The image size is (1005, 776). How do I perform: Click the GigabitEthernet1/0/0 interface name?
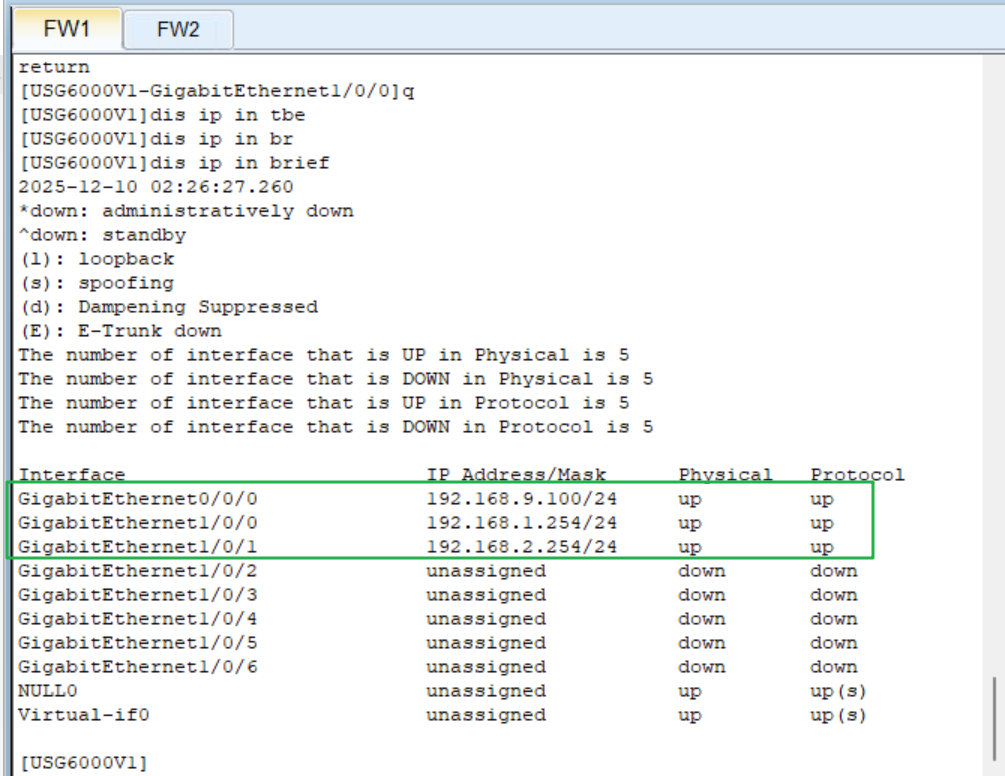[x=138, y=523]
